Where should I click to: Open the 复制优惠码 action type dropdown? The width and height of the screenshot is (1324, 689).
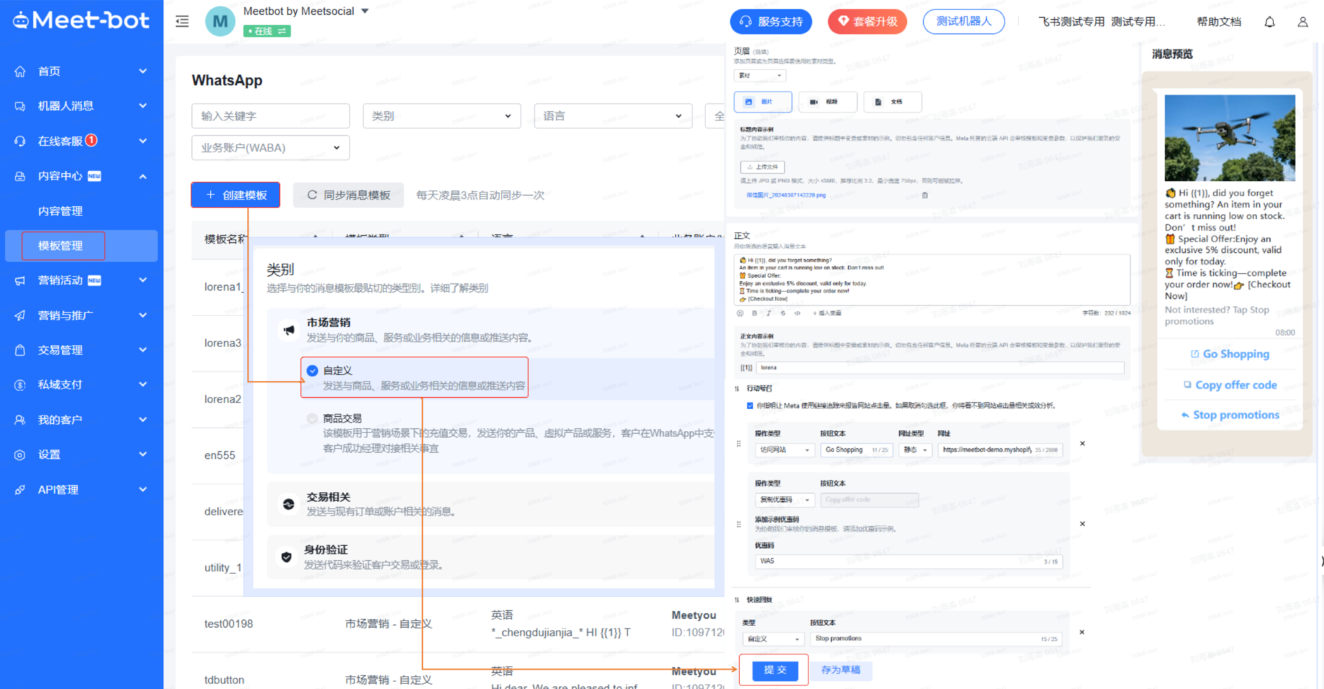783,500
